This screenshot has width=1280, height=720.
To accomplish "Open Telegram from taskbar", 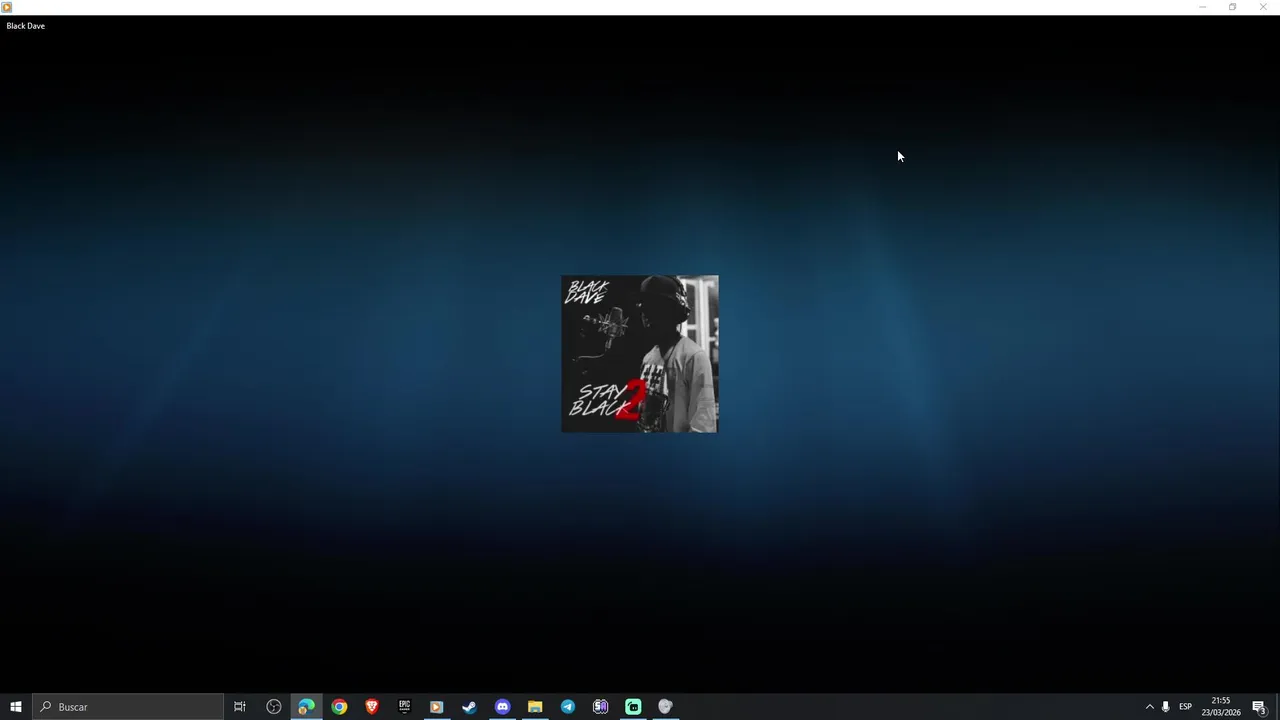I will (x=568, y=707).
